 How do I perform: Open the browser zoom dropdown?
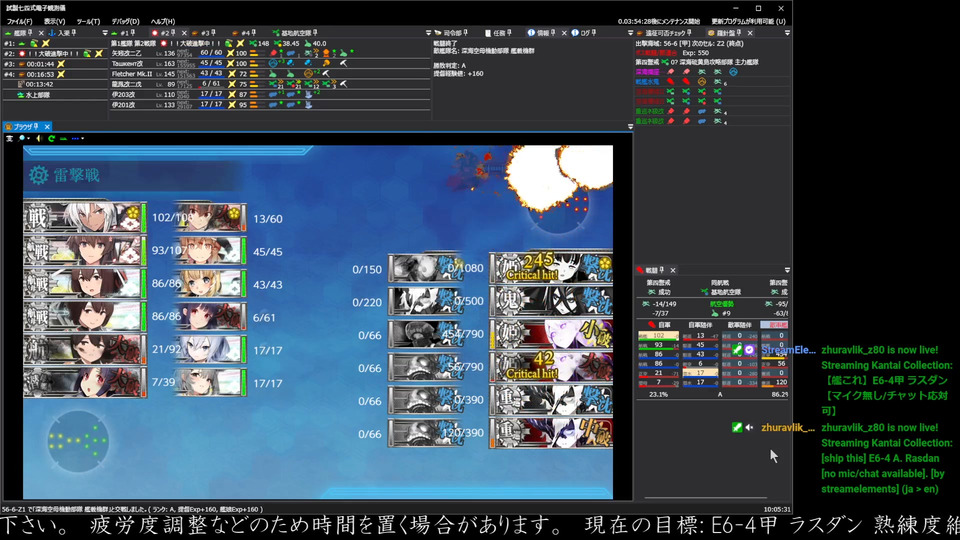pyautogui.click(x=24, y=139)
